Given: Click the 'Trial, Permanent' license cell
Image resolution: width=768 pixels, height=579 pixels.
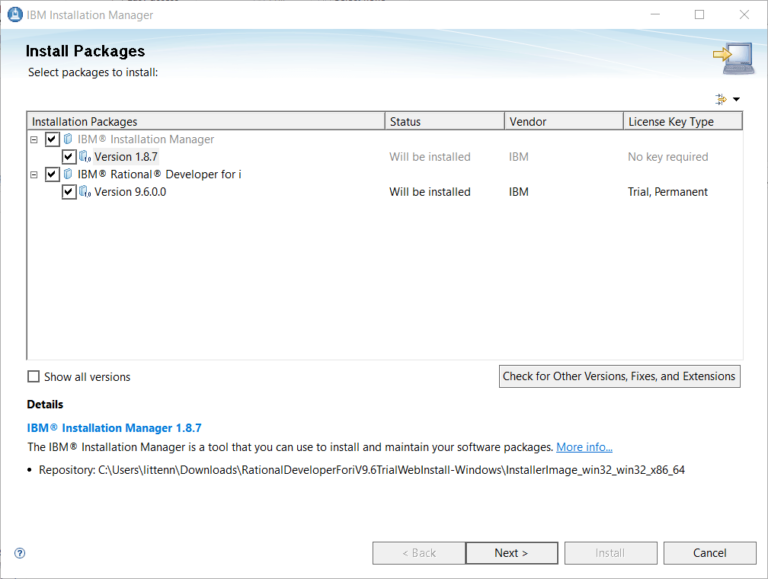Looking at the screenshot, I should coord(668,192).
